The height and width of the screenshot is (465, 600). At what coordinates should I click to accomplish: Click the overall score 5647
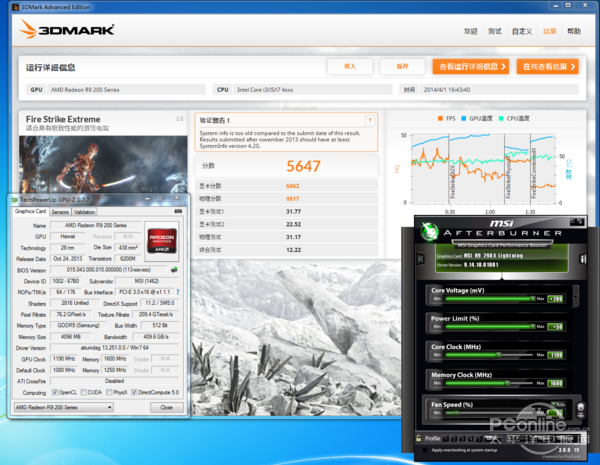tap(303, 166)
